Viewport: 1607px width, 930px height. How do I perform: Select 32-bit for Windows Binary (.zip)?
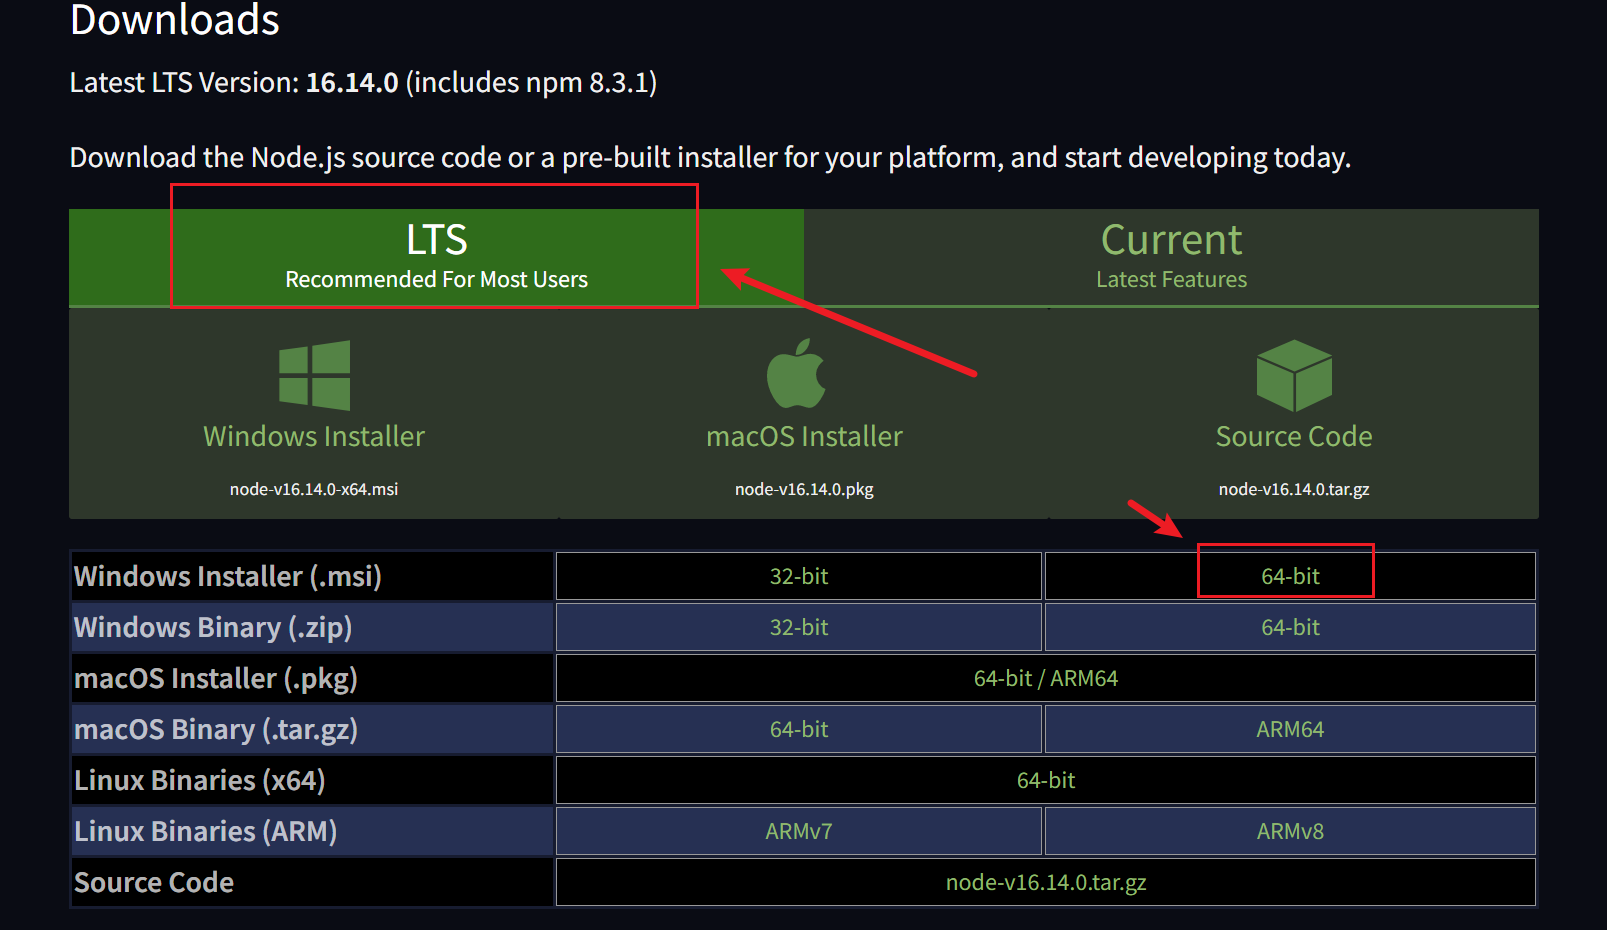pyautogui.click(x=799, y=627)
